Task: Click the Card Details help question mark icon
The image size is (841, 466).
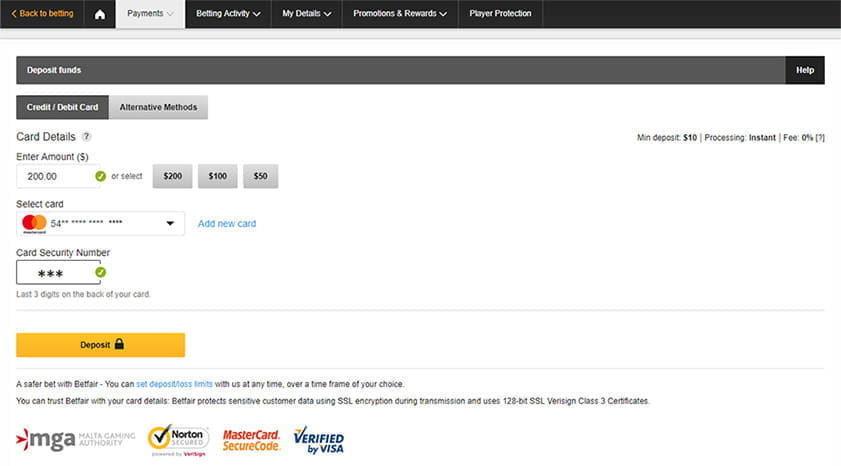Action: coord(86,137)
